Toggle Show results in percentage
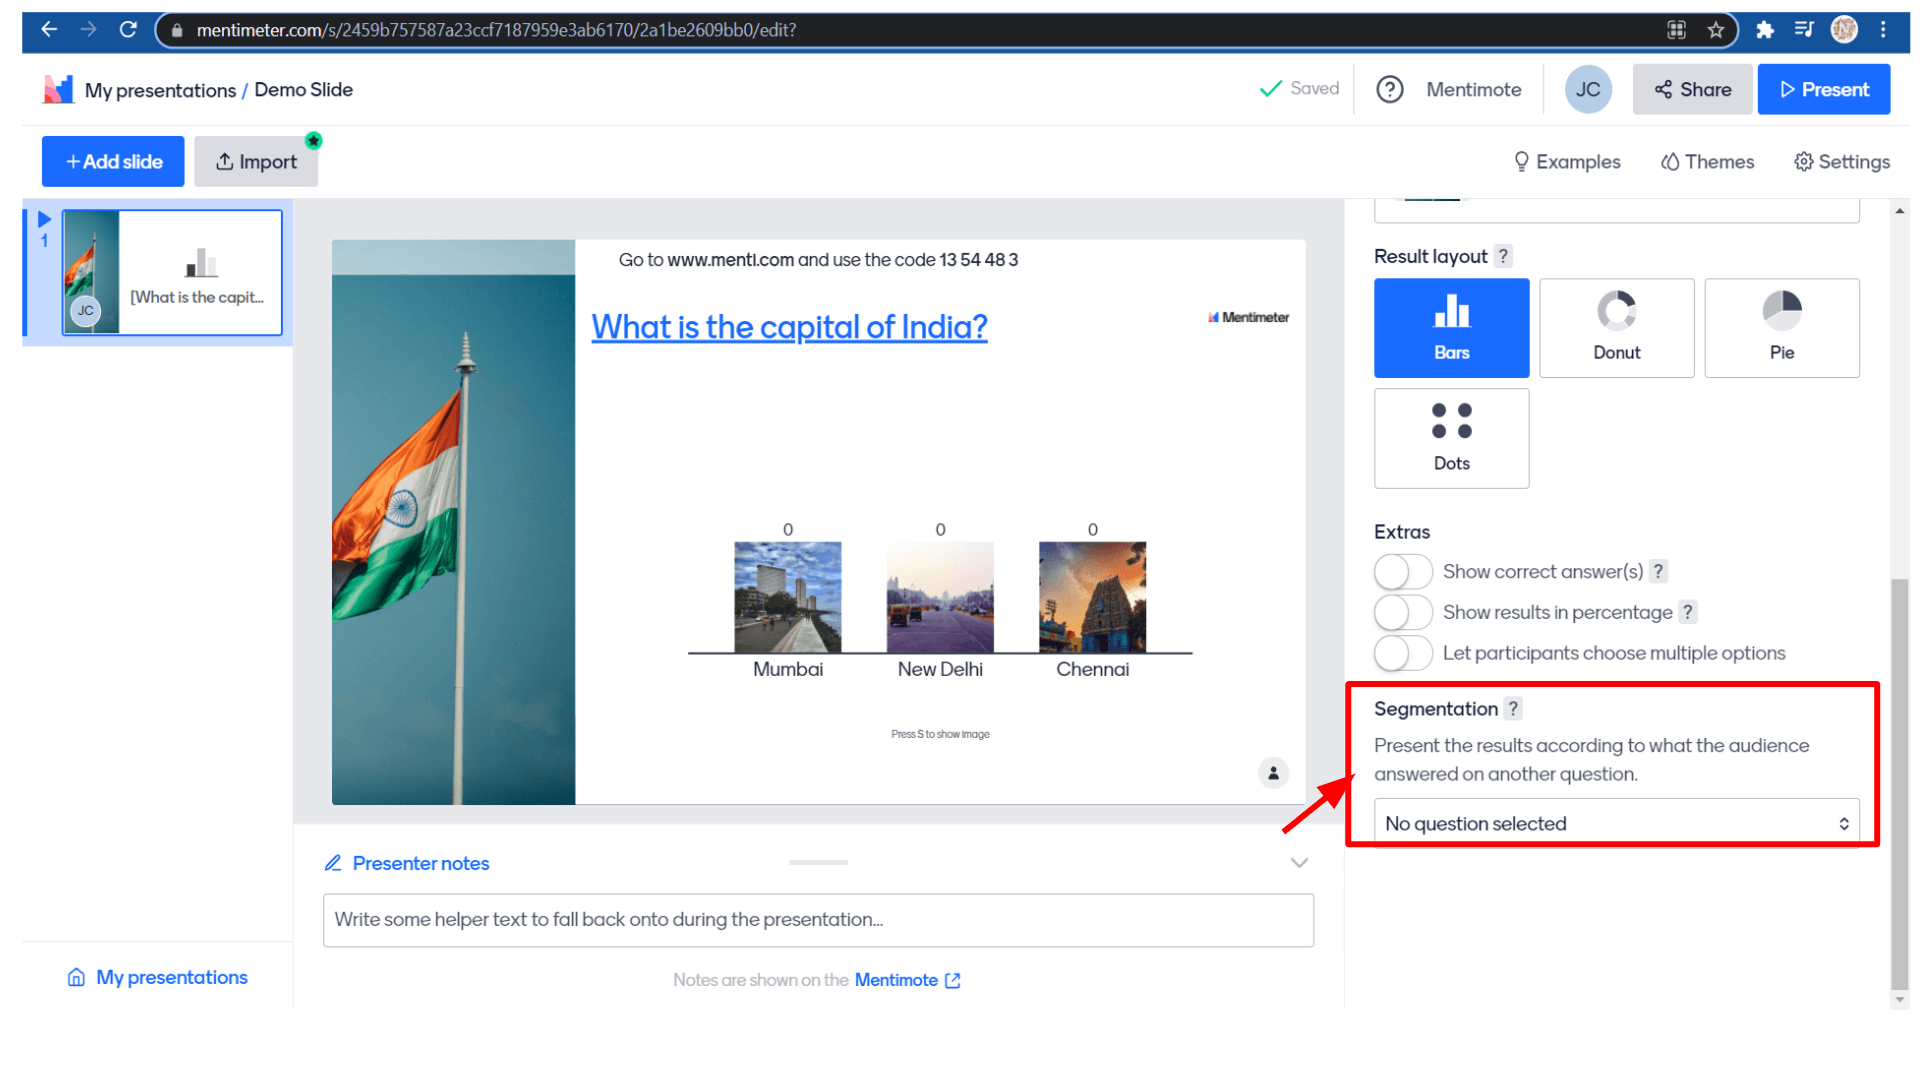This screenshot has width=1920, height=1080. [1402, 612]
